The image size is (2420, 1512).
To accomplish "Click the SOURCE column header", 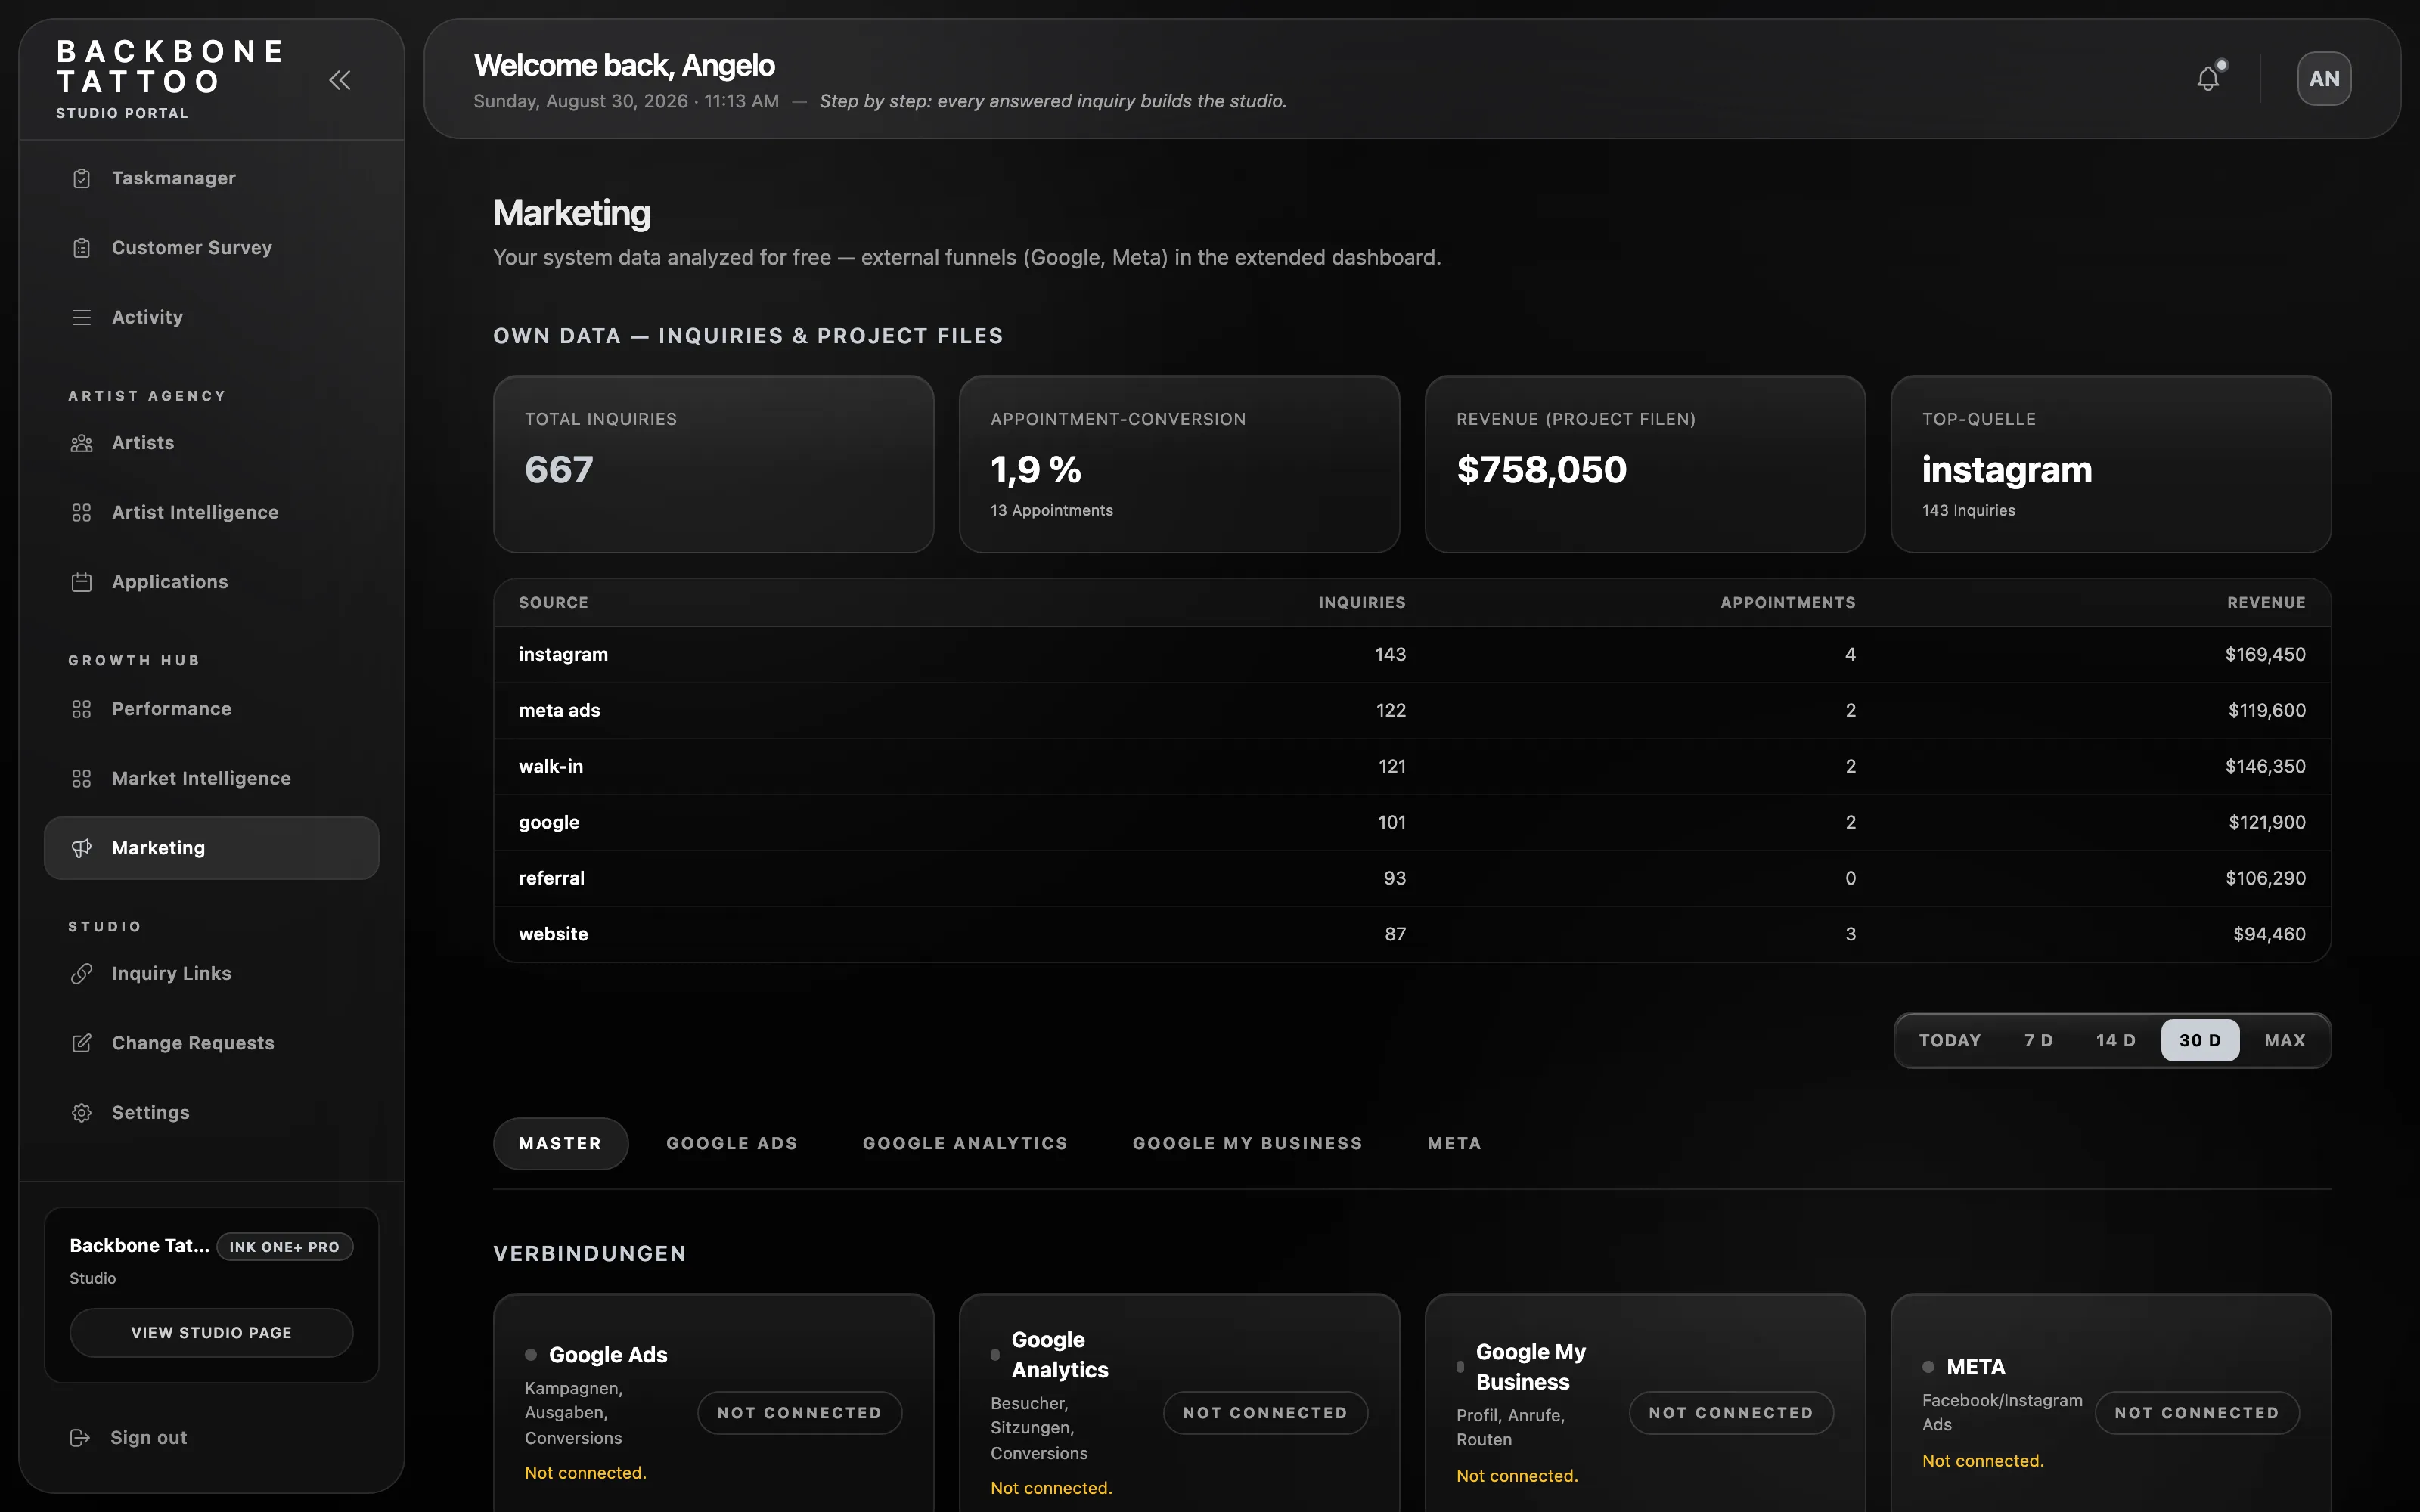I will (553, 603).
